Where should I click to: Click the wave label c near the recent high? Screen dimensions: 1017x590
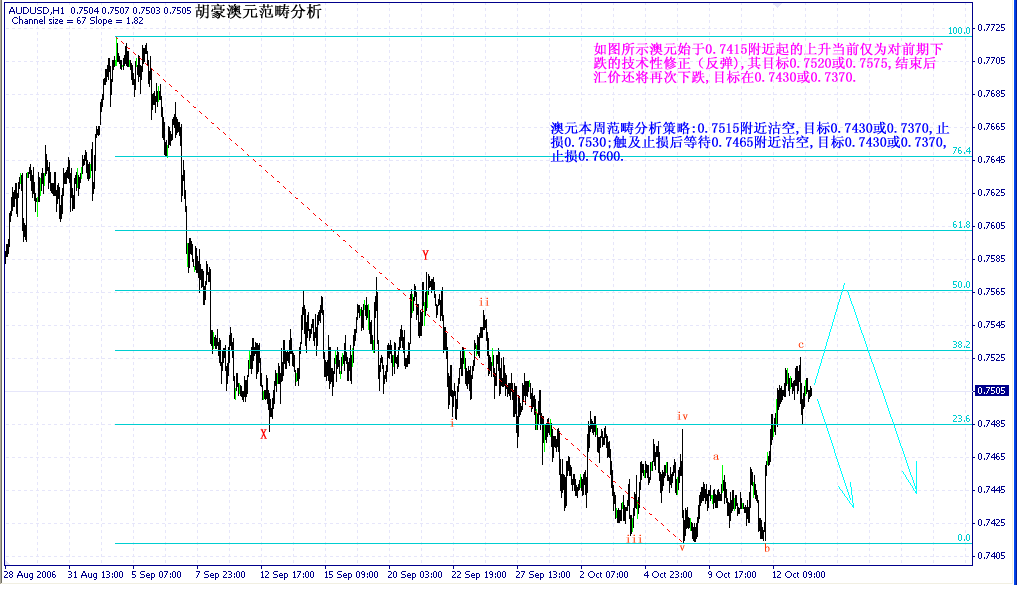[801, 344]
